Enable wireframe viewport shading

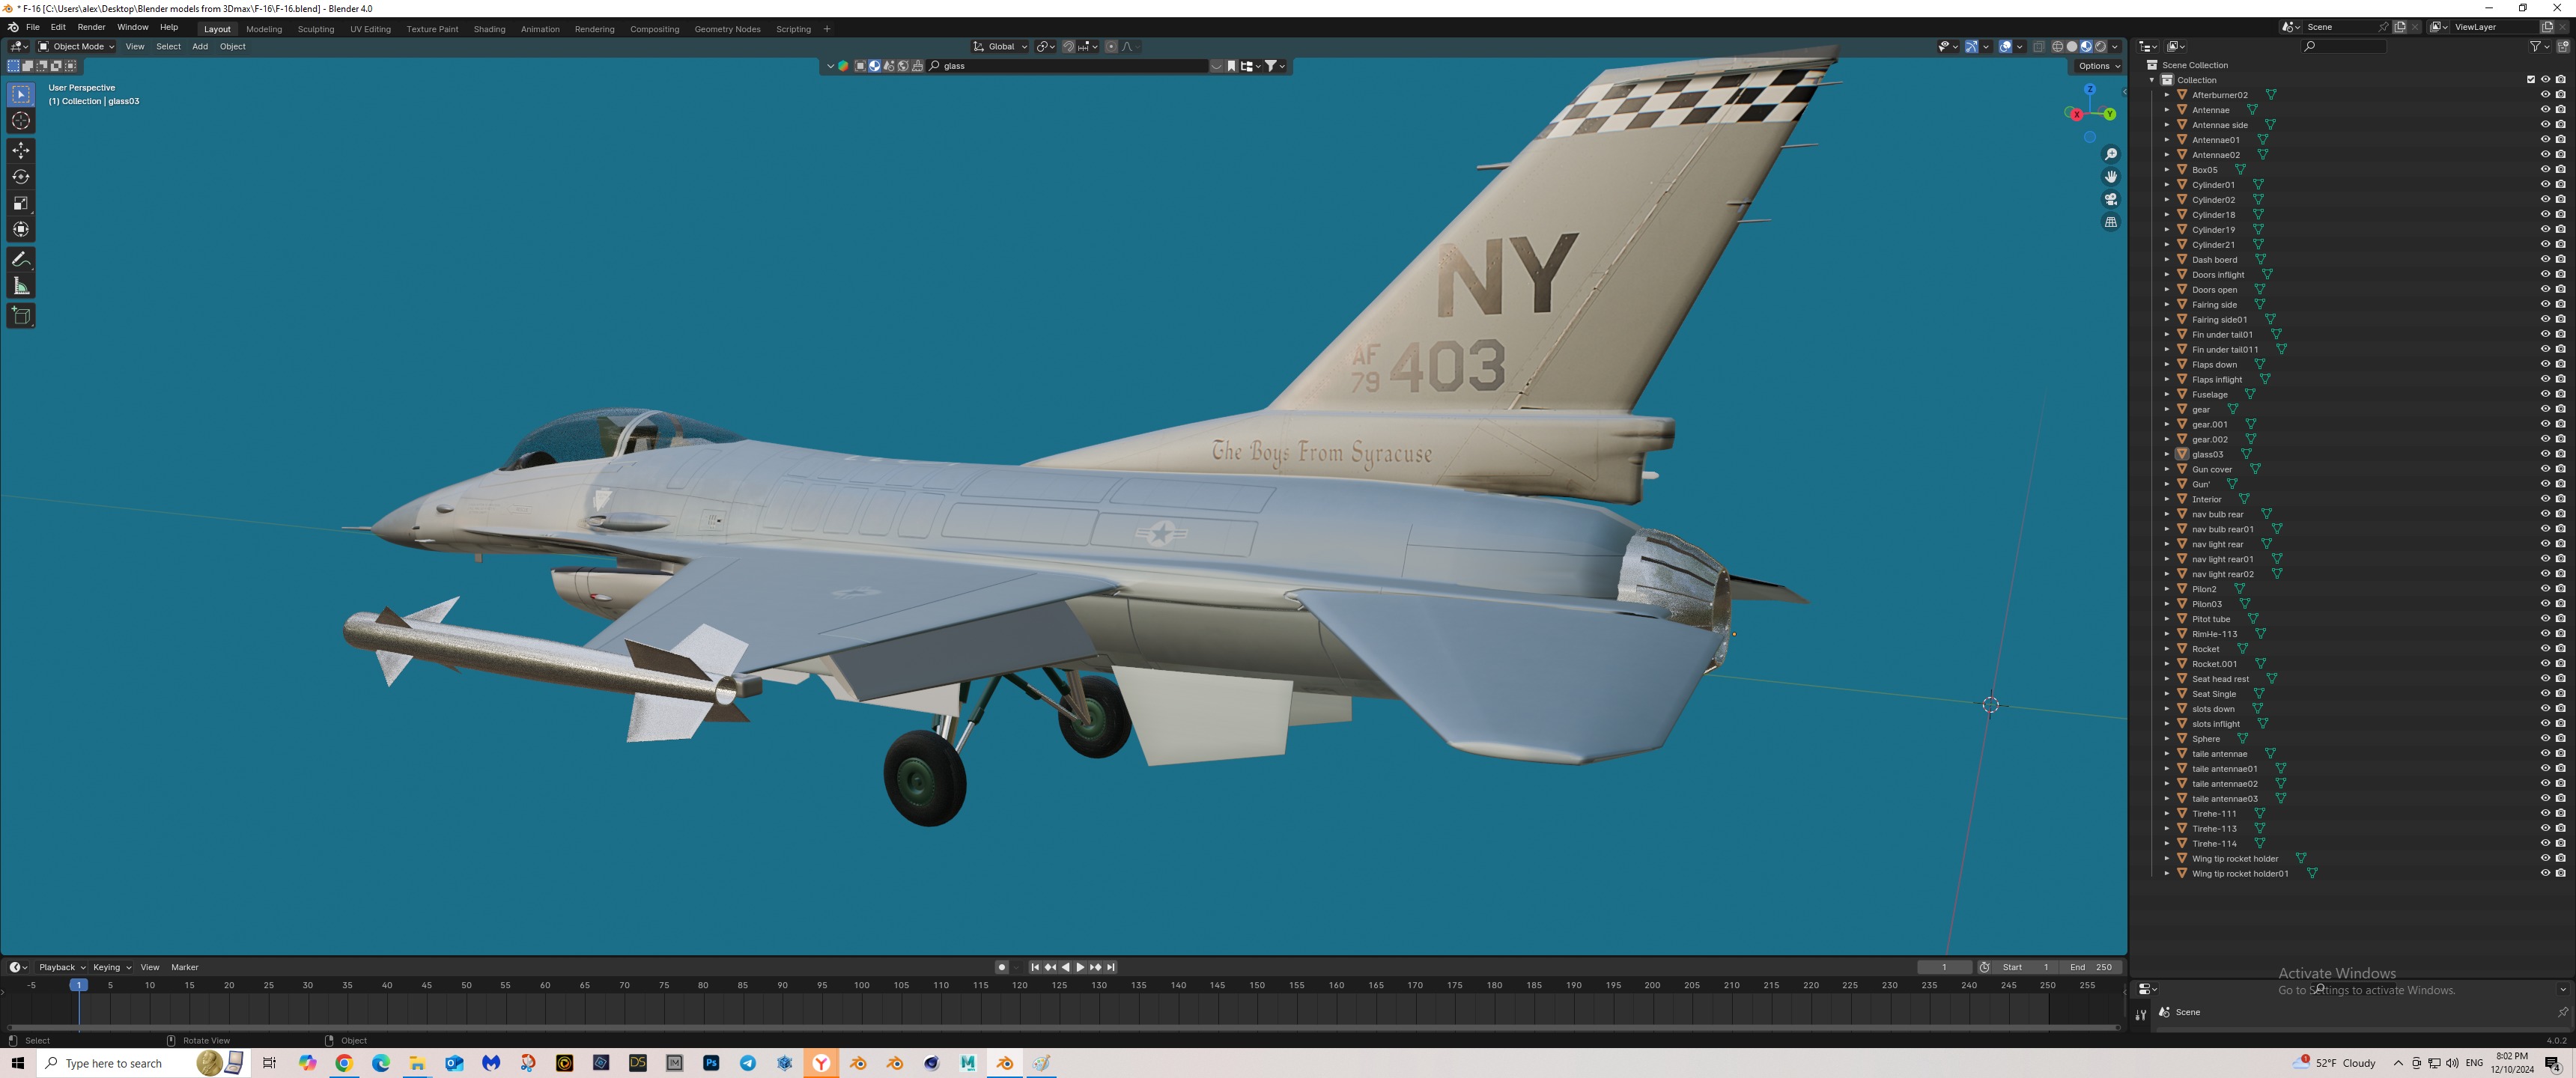click(x=2057, y=46)
